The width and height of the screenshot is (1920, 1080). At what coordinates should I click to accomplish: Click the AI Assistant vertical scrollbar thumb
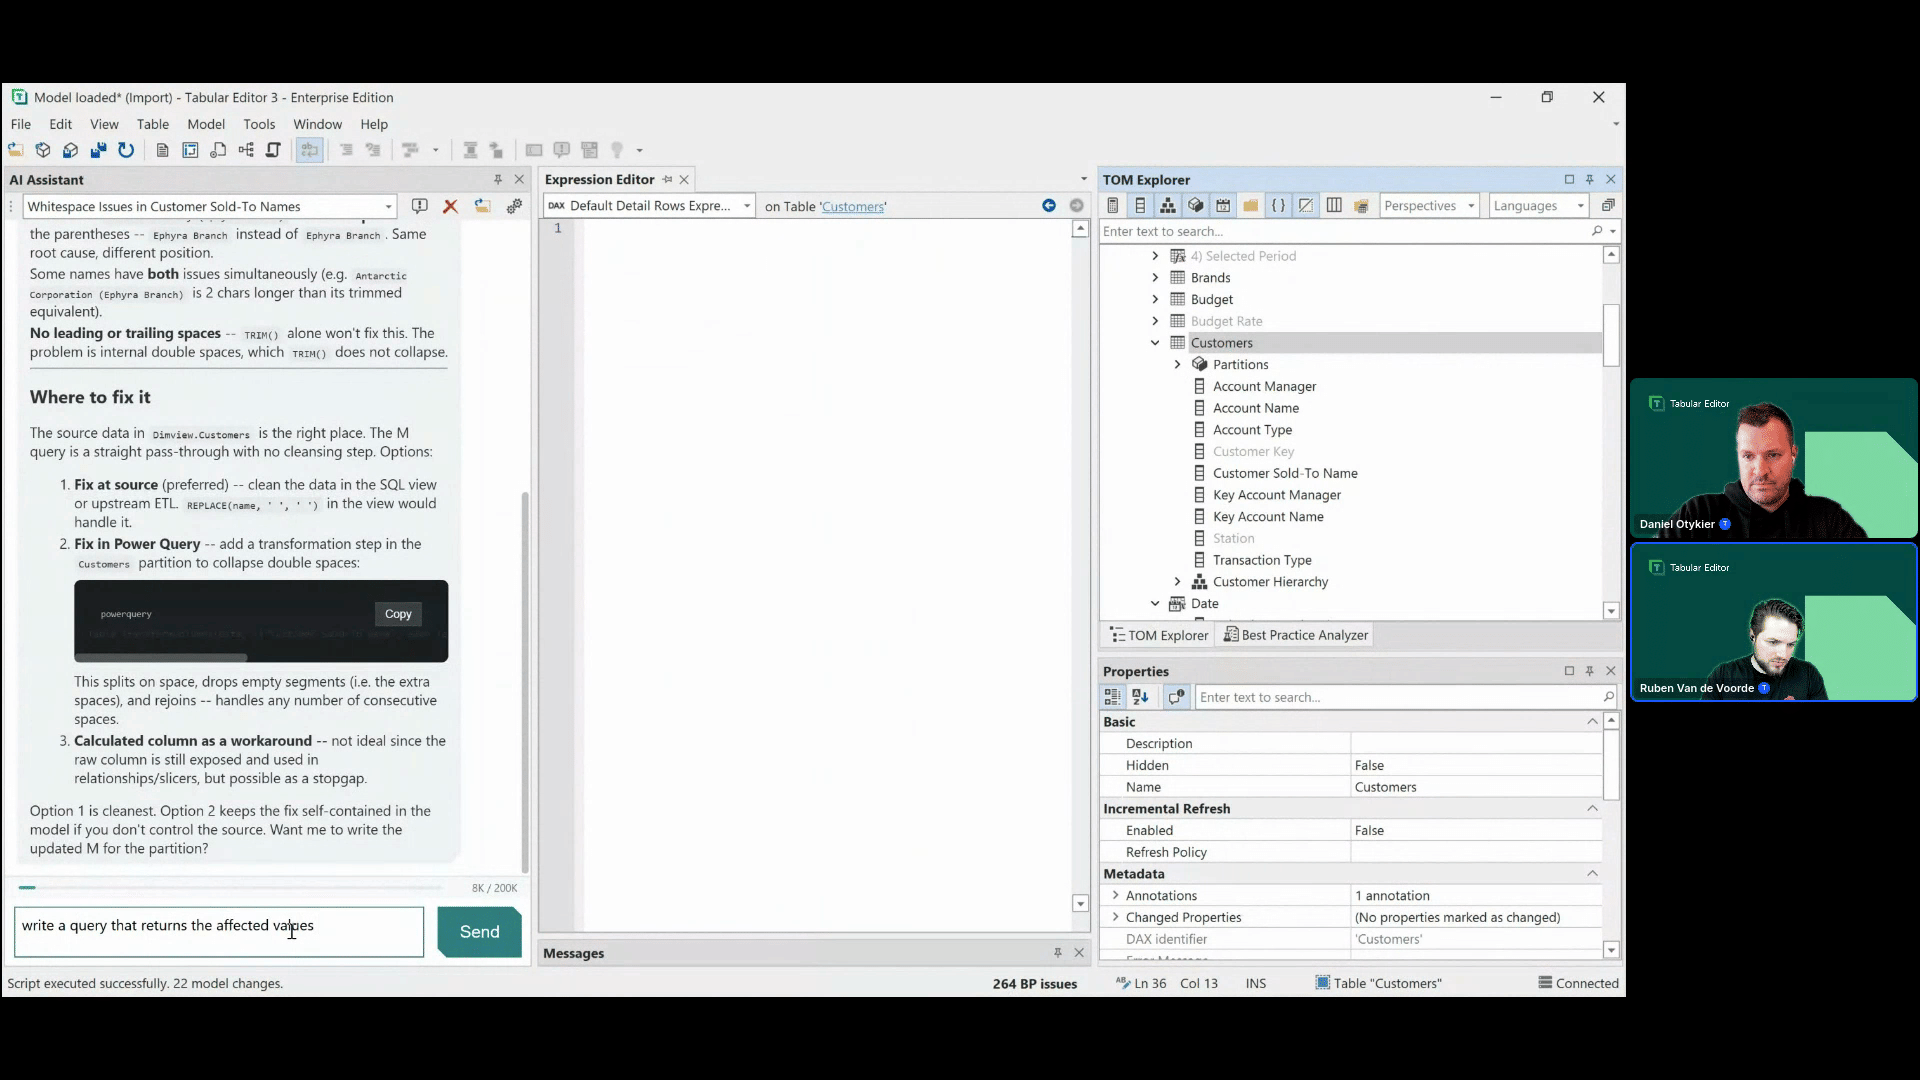tap(525, 683)
